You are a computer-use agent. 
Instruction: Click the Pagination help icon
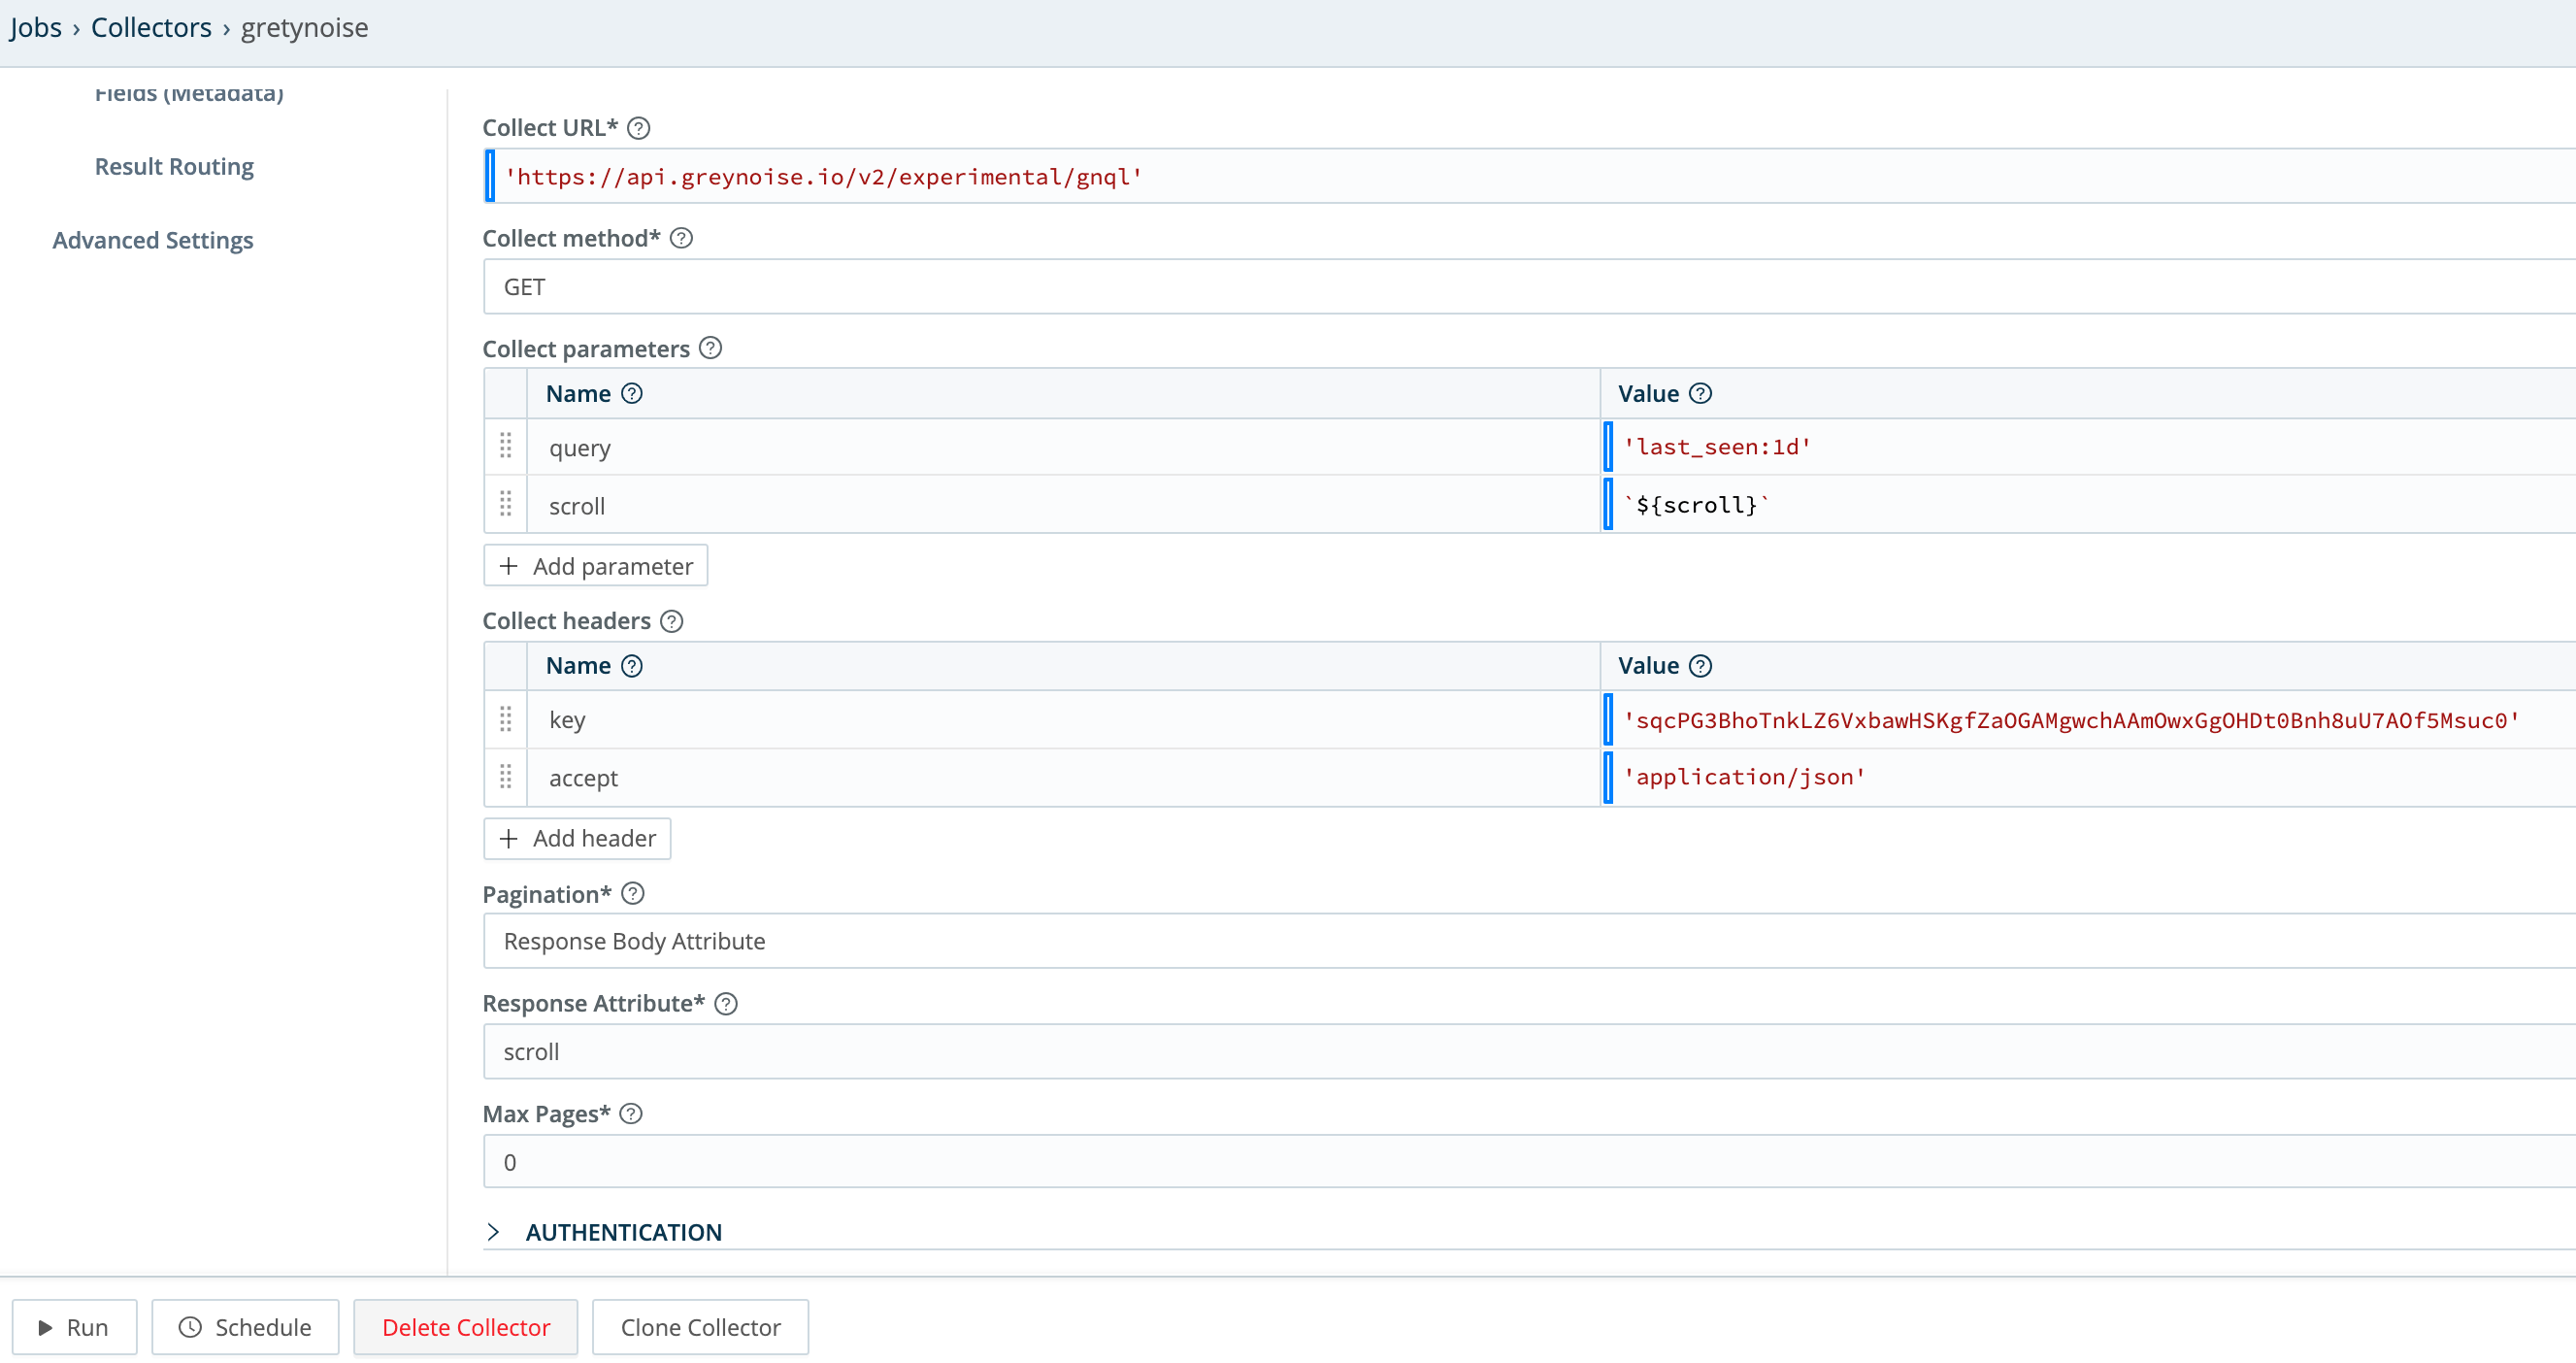click(x=634, y=894)
